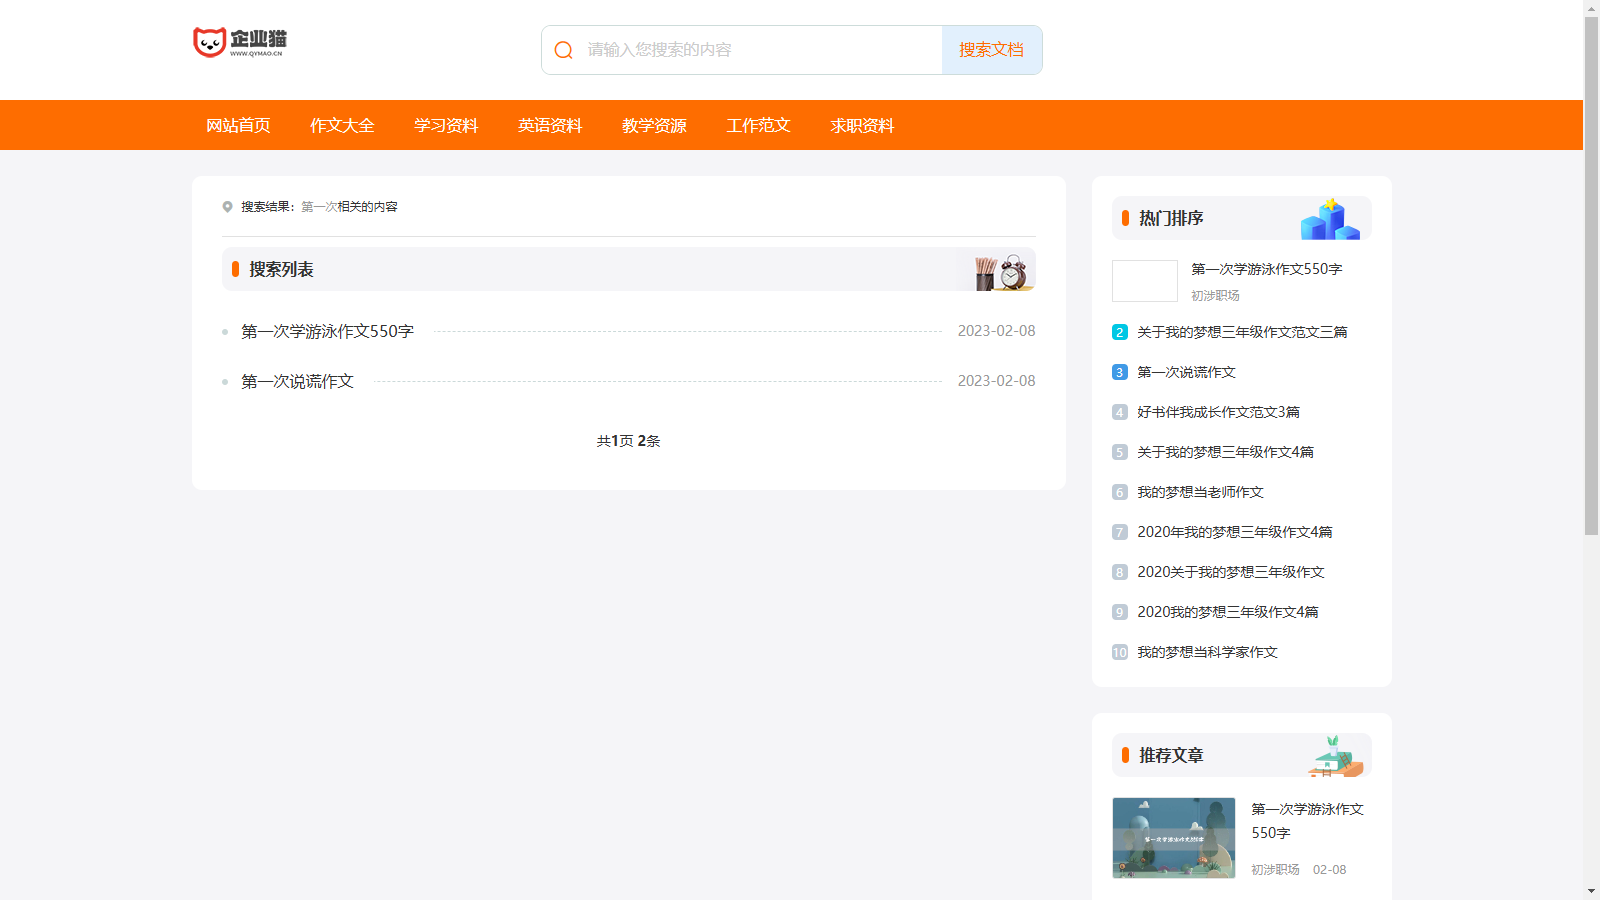Image resolution: width=1600 pixels, height=900 pixels.
Task: Click the magnifier icon in search box
Action: point(564,50)
